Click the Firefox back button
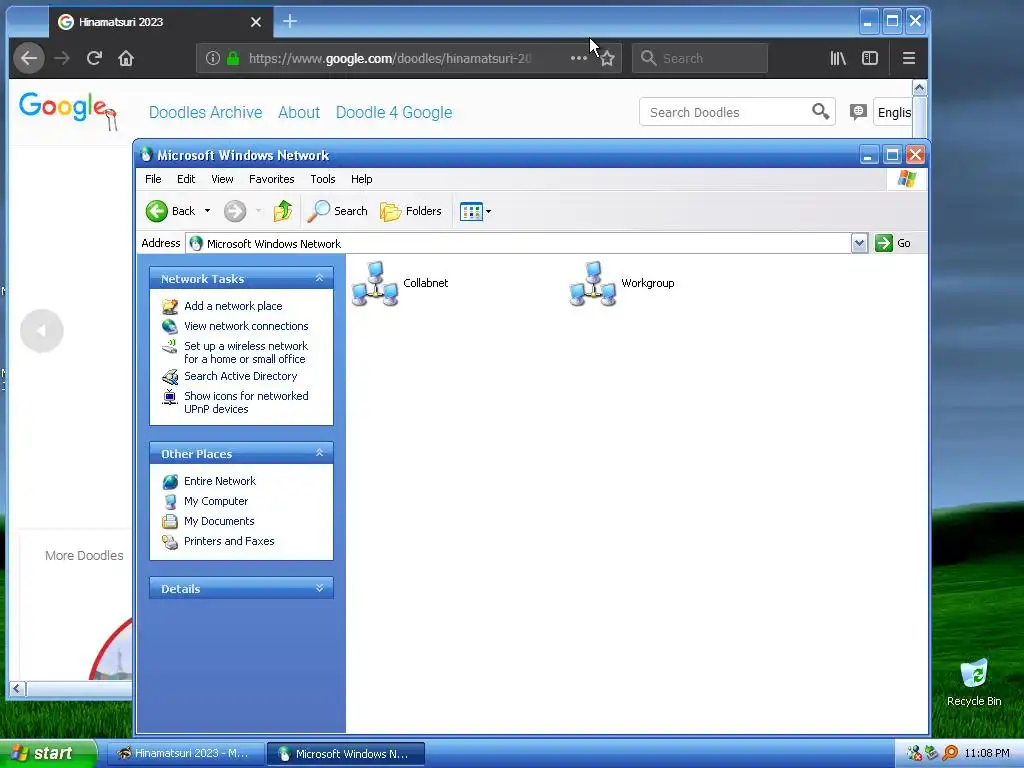The height and width of the screenshot is (768, 1024). coord(29,58)
